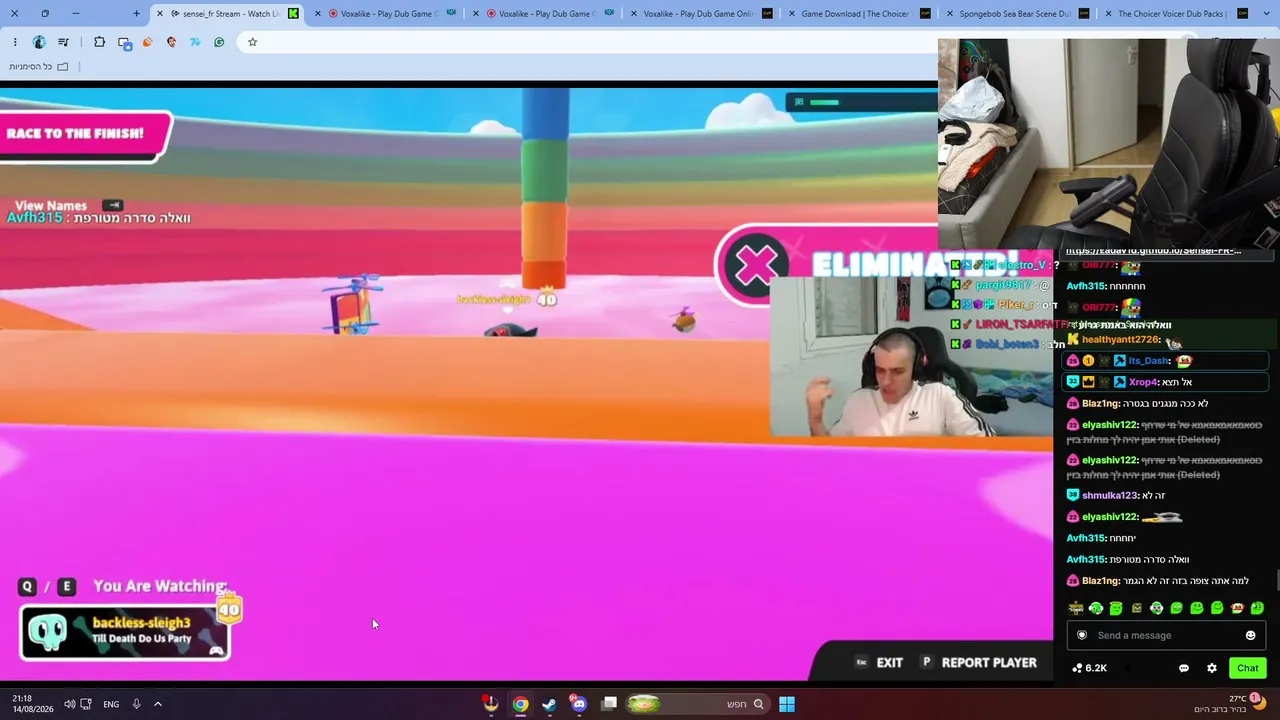Click username Blaz1ng in the last chat message
Screen dimensions: 1280x720
coord(1100,581)
